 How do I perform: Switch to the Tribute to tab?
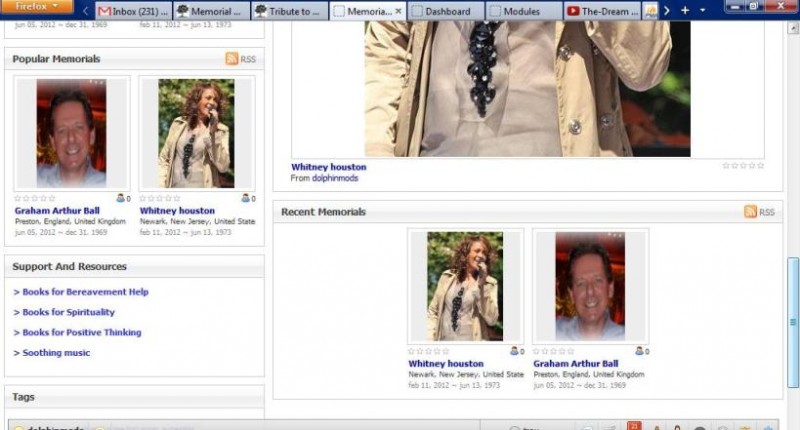289,11
